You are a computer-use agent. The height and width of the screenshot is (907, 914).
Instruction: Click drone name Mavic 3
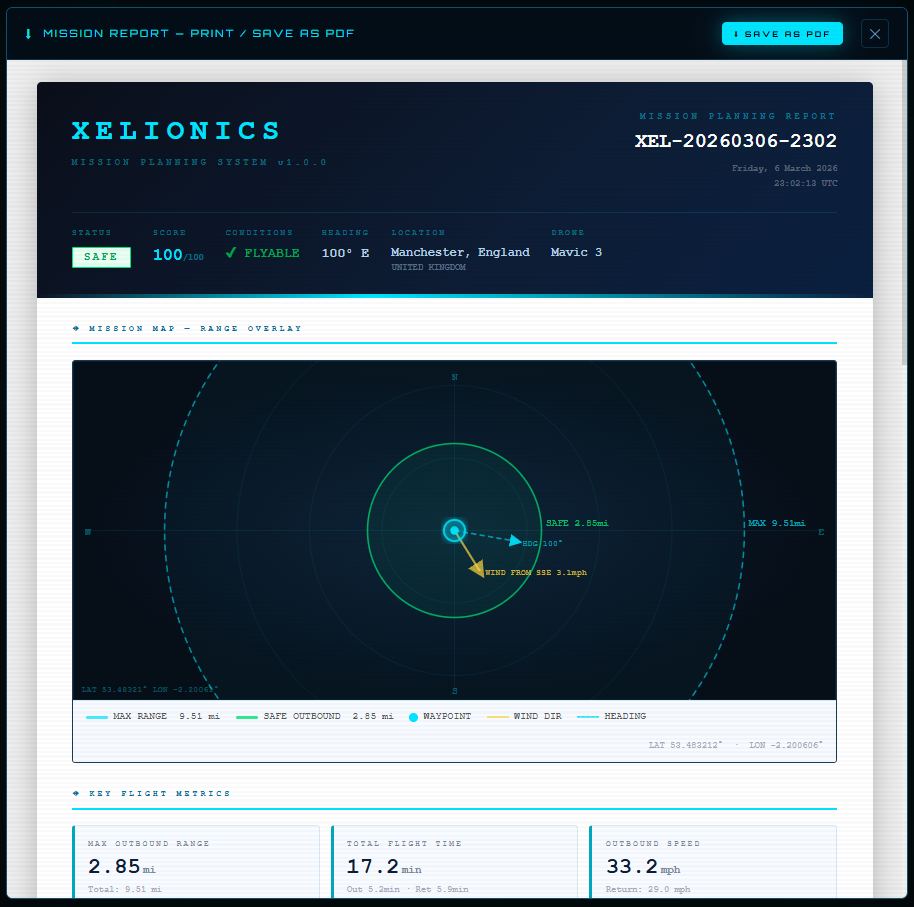[x=576, y=252]
